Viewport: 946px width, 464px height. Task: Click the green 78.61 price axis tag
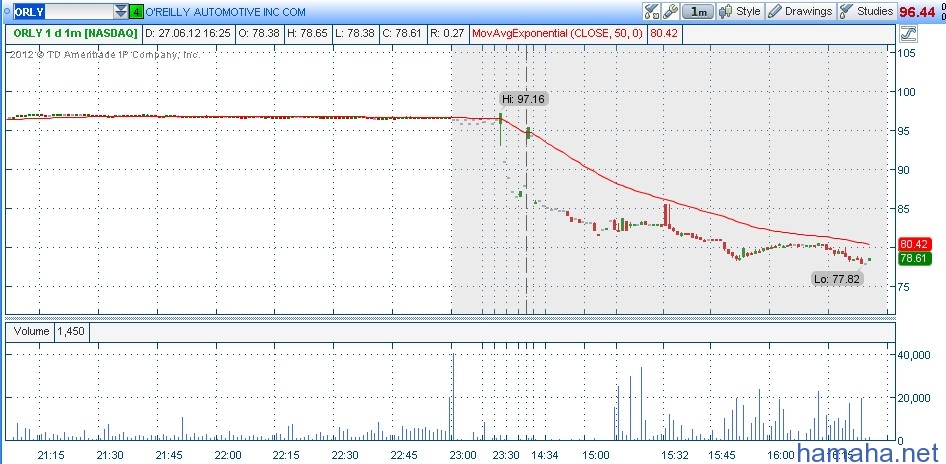(915, 259)
